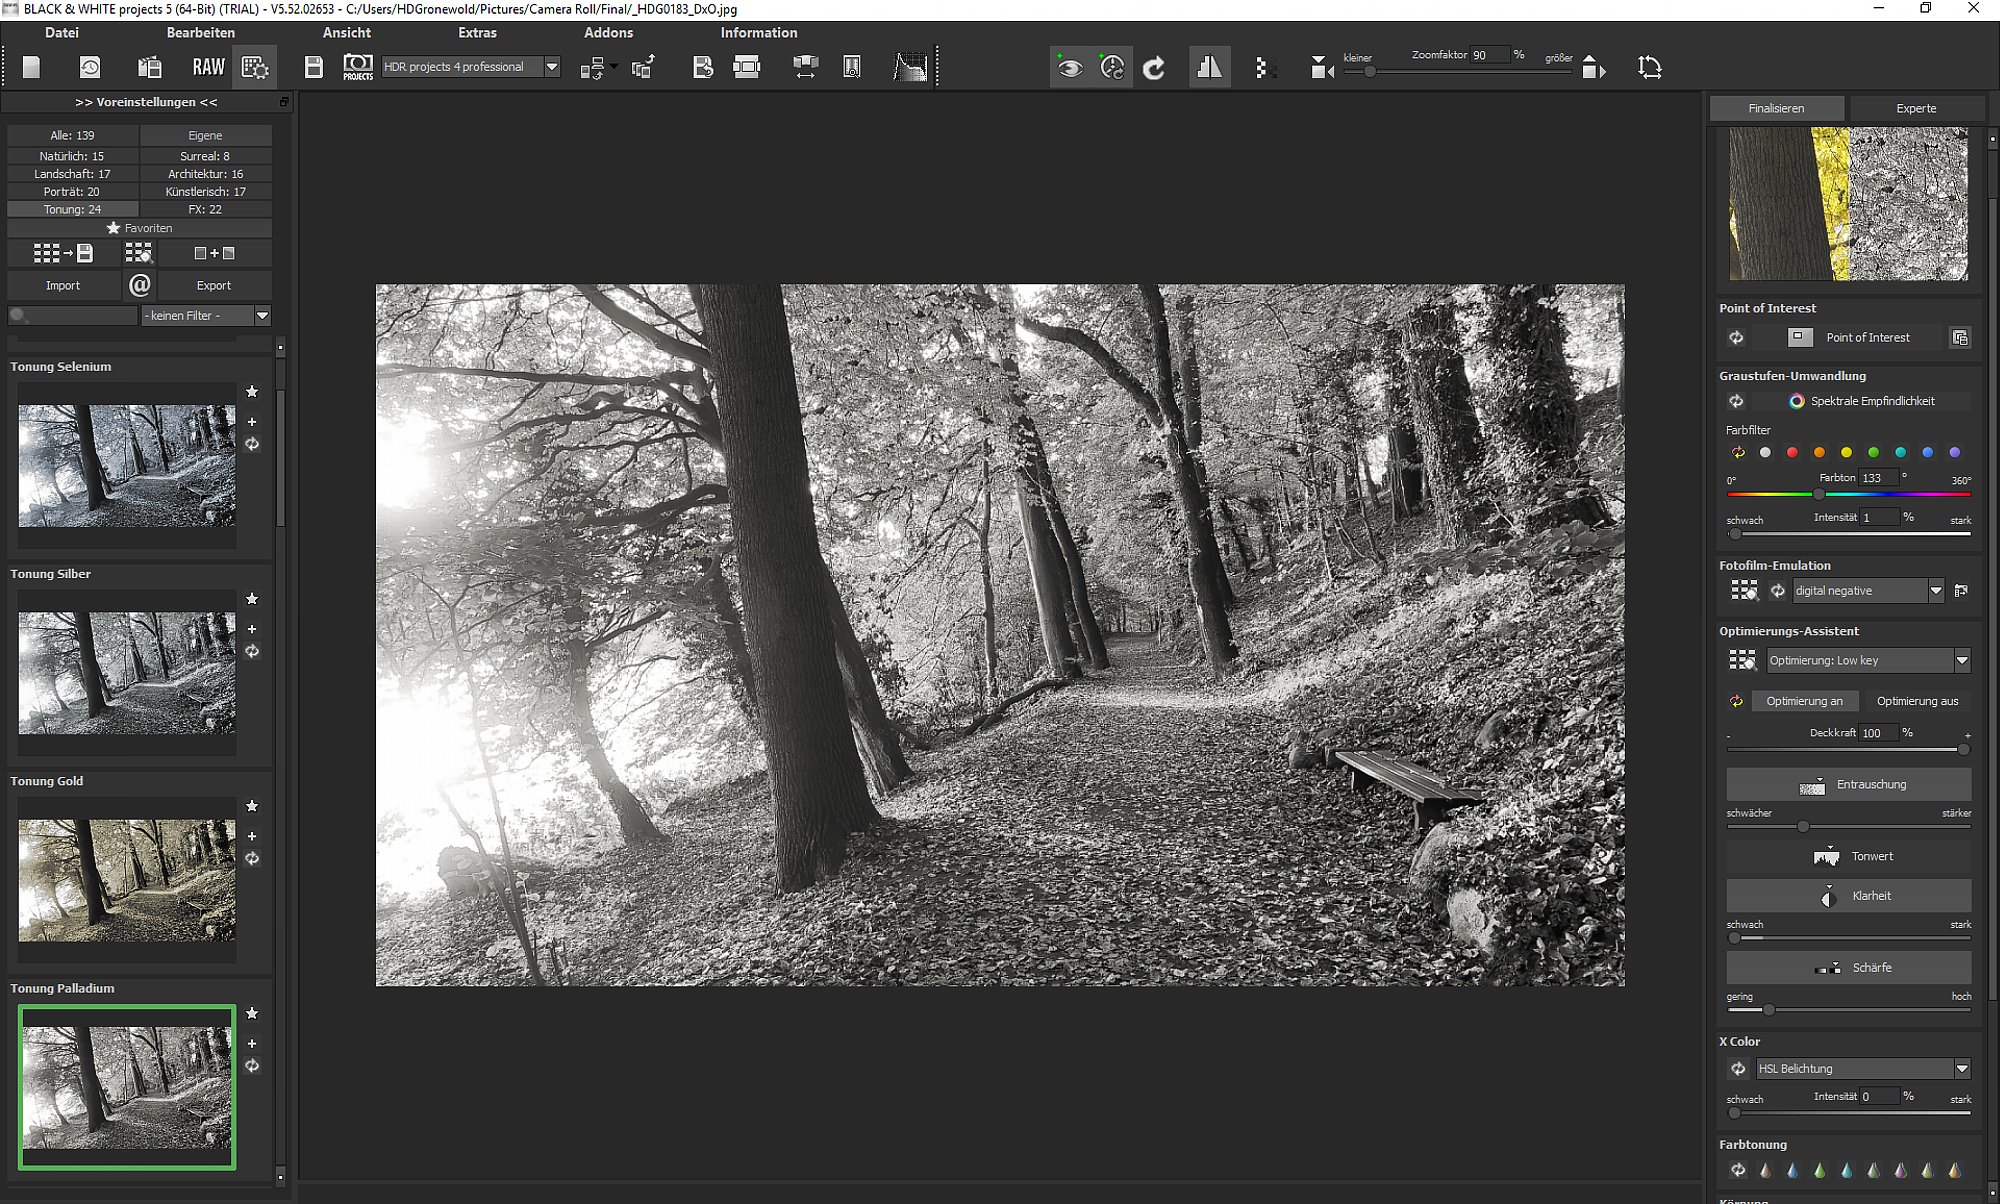Click the rotate refresh arrow icon
The width and height of the screenshot is (2000, 1204).
point(1154,67)
